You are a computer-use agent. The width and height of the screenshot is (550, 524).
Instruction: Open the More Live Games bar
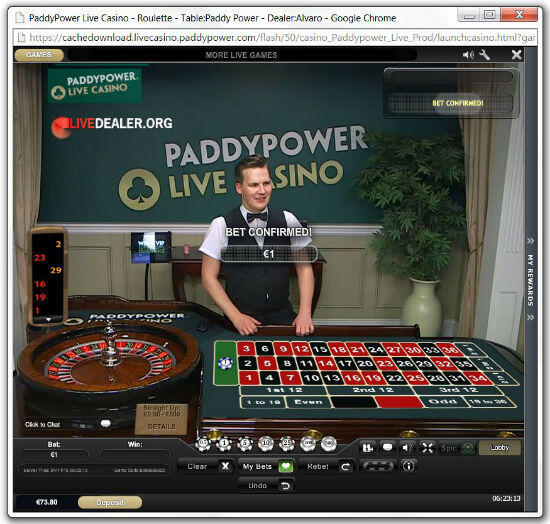point(241,55)
